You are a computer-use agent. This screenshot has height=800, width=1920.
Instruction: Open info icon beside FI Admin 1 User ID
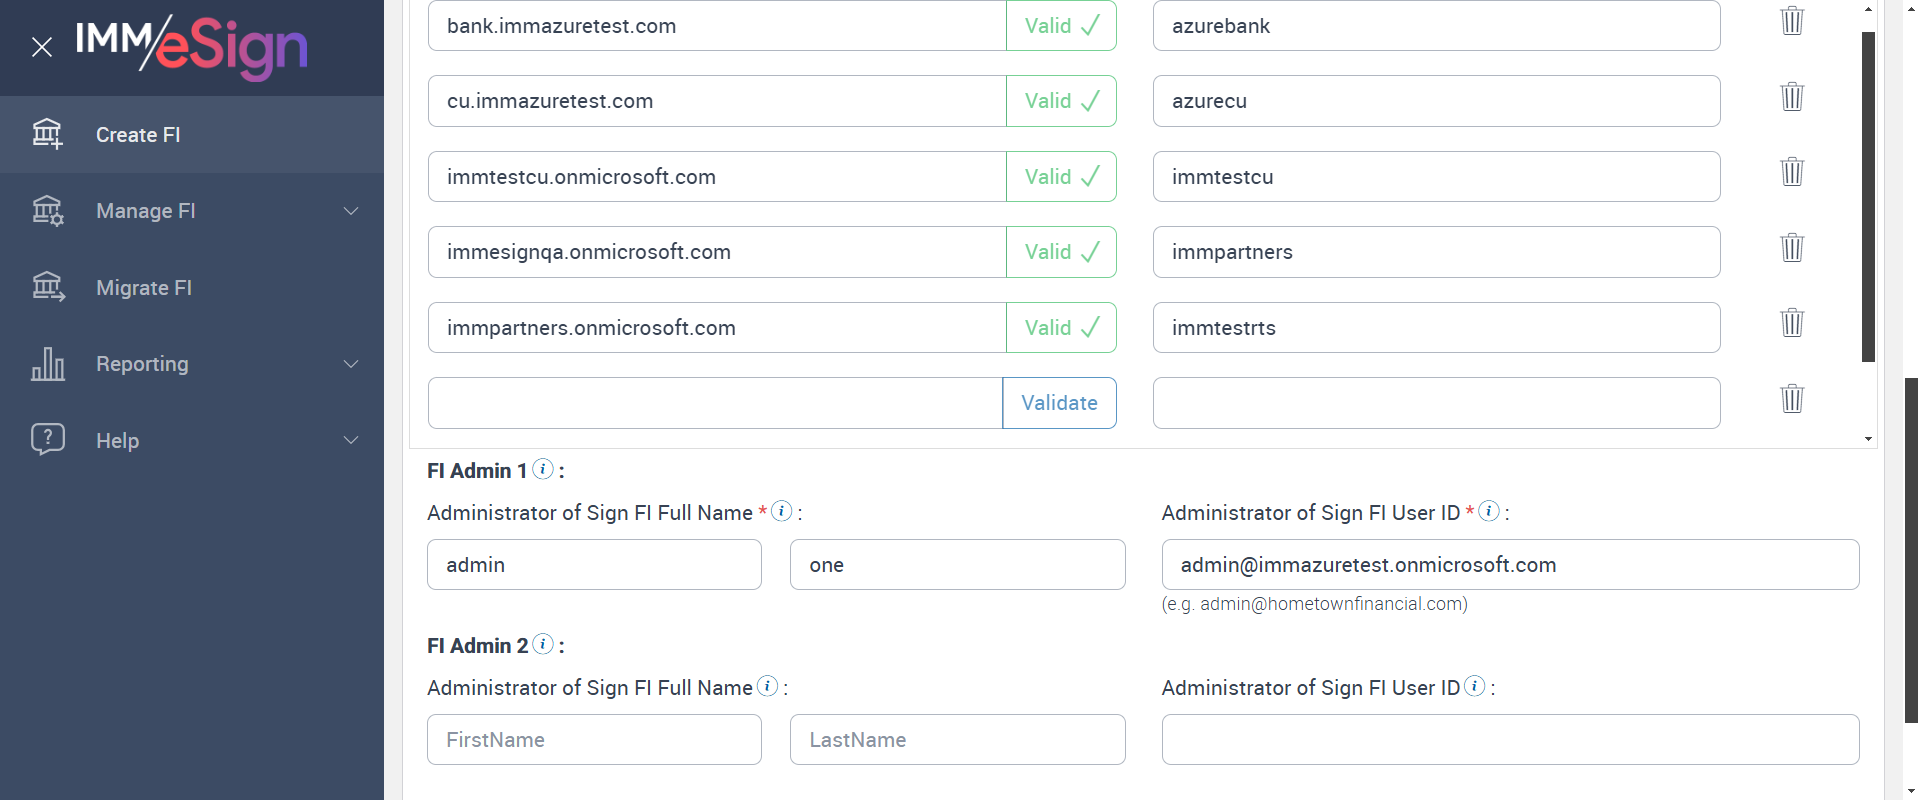(x=1489, y=511)
